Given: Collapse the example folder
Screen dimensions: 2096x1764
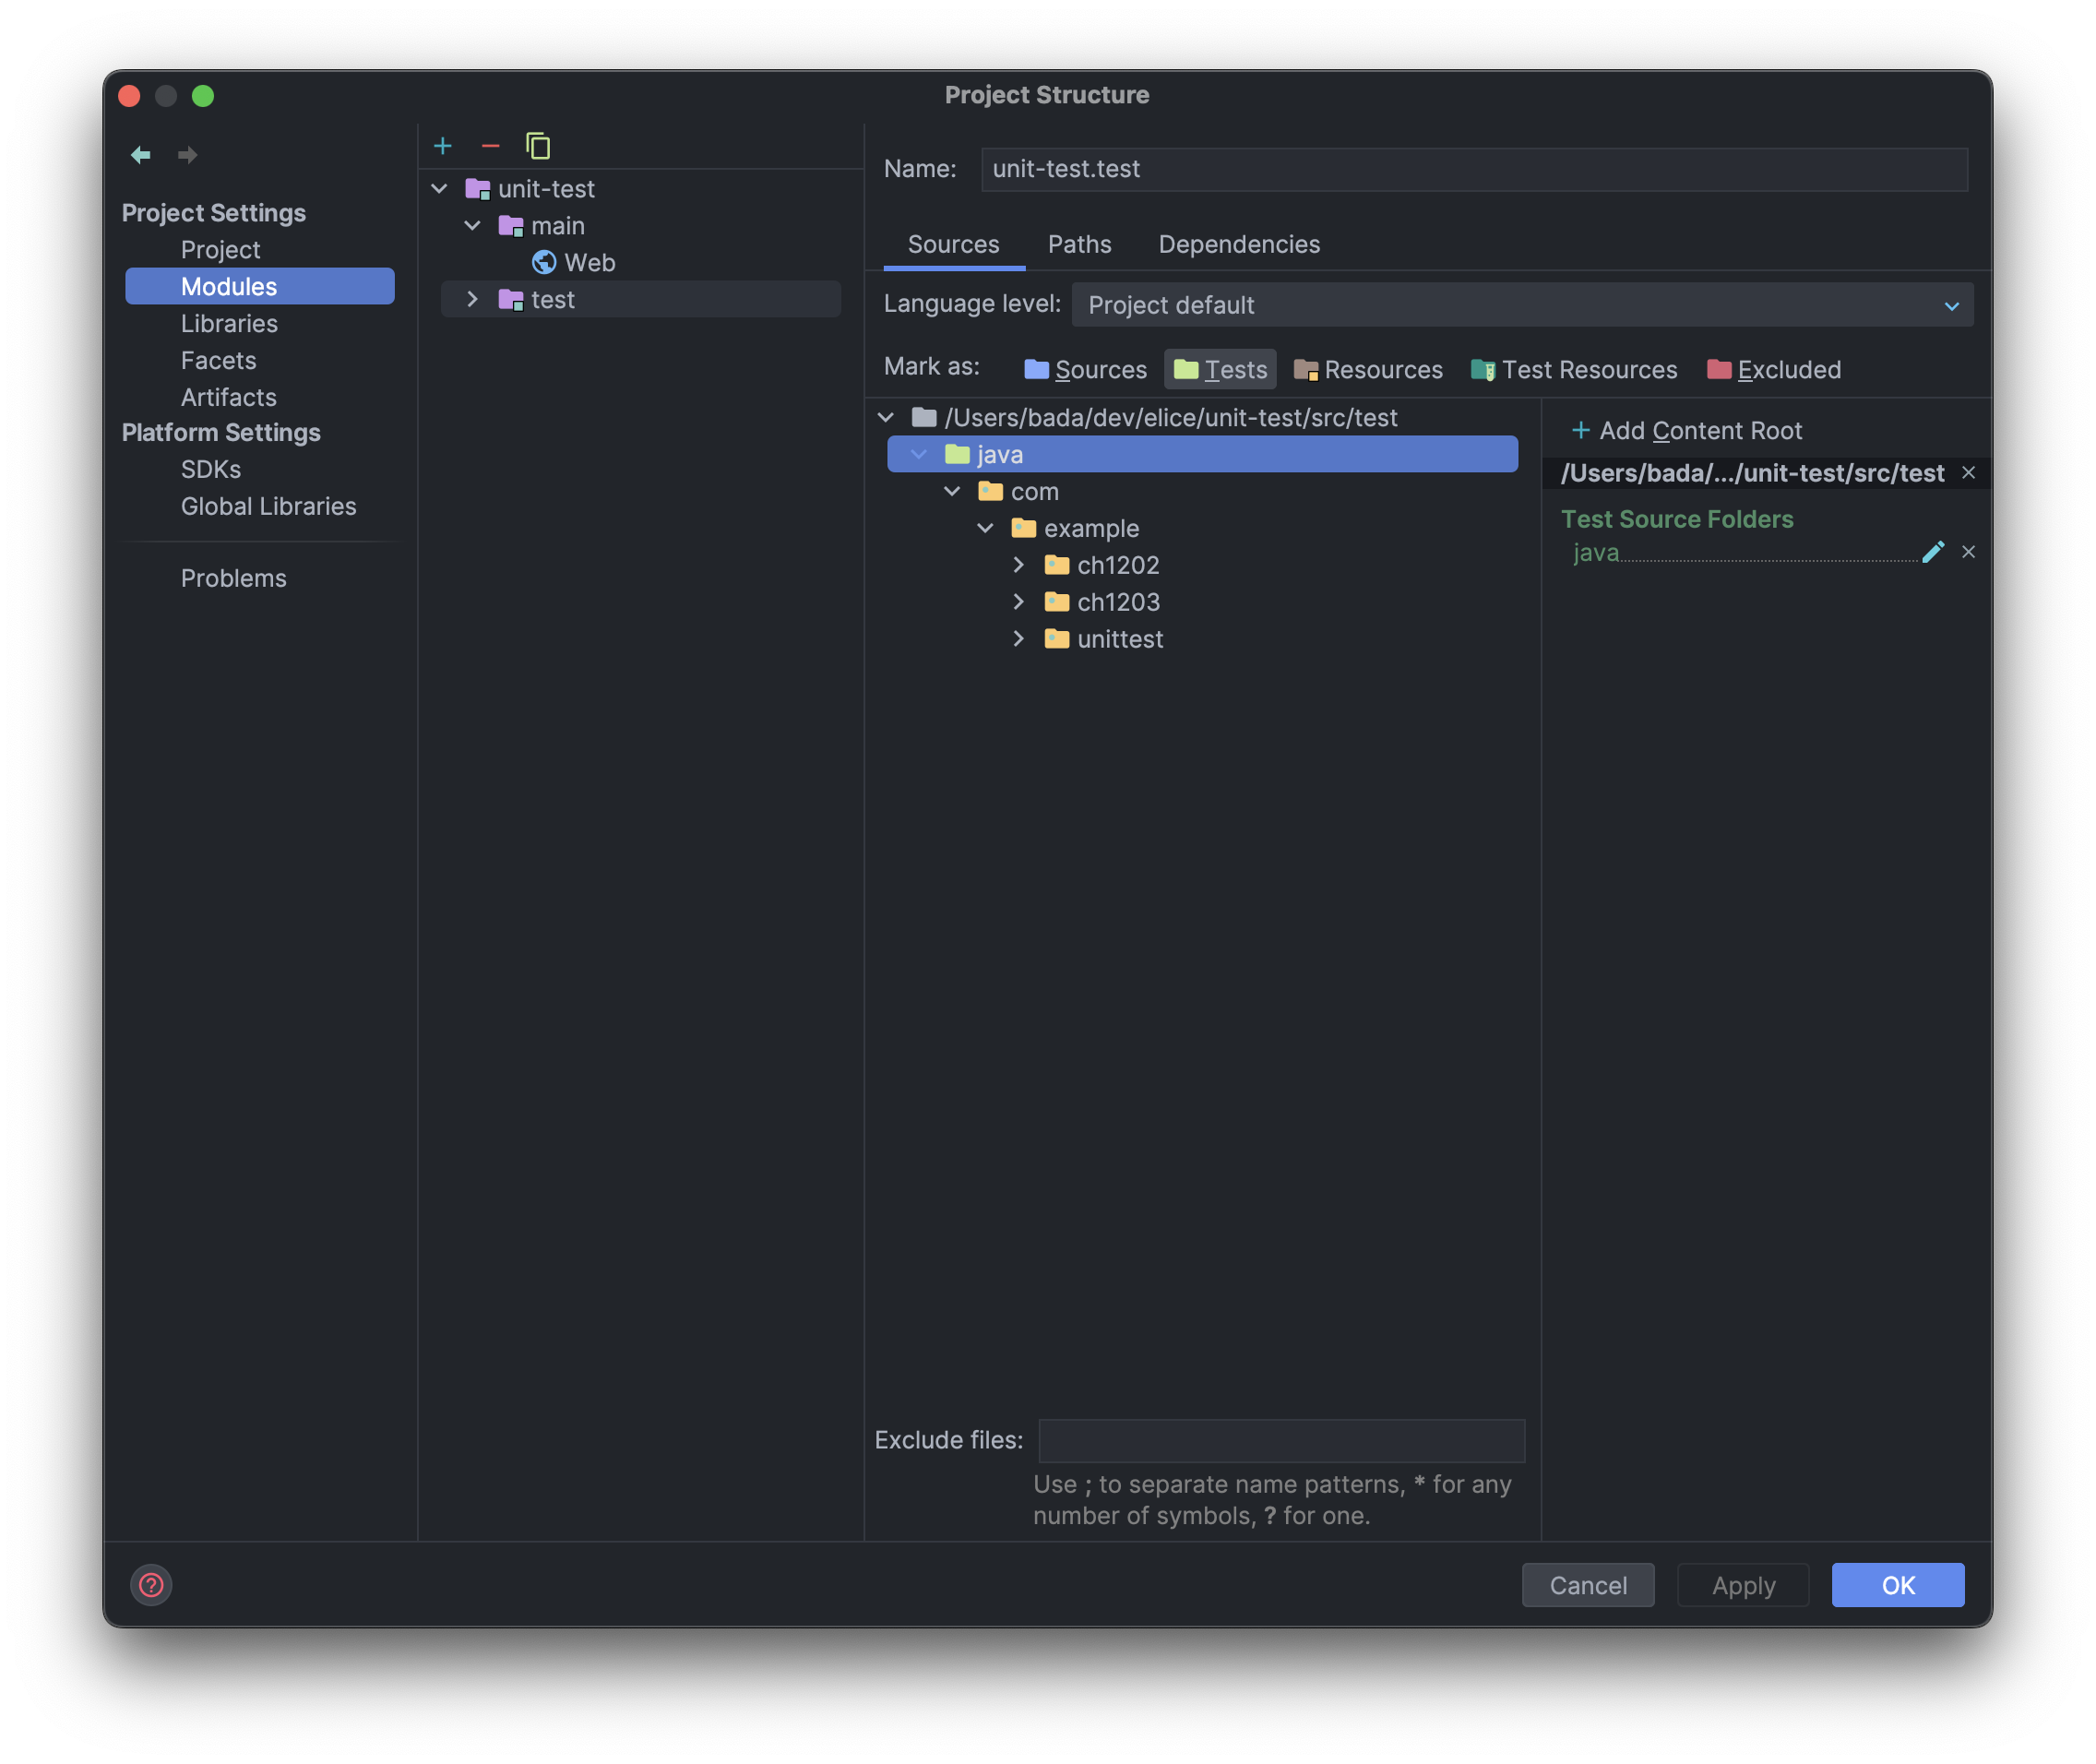Looking at the screenshot, I should 985,528.
